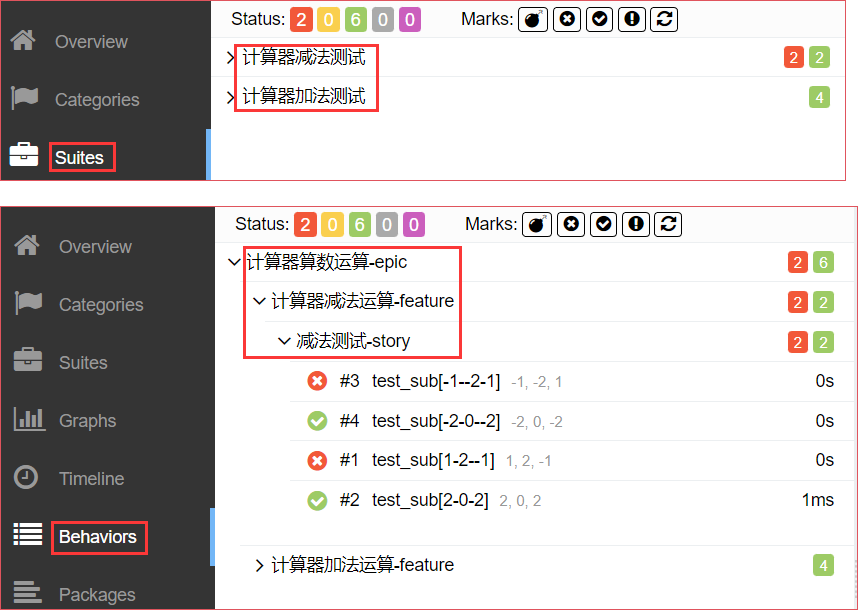The height and width of the screenshot is (611, 859).
Task: Toggle the new-passed checkmark mark in the bottom panel
Action: [x=604, y=224]
